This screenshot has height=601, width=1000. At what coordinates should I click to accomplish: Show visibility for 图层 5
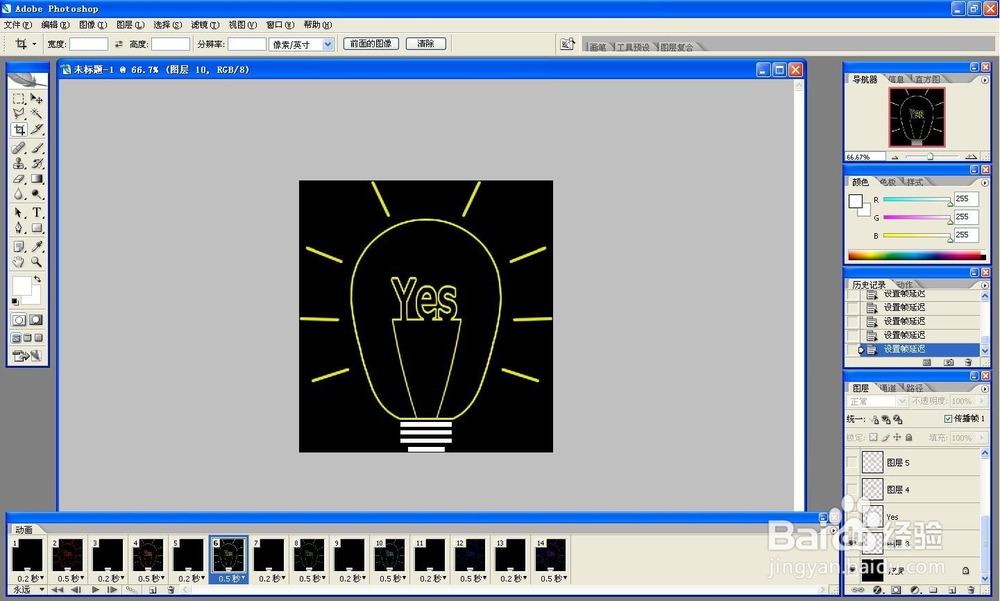pos(853,463)
